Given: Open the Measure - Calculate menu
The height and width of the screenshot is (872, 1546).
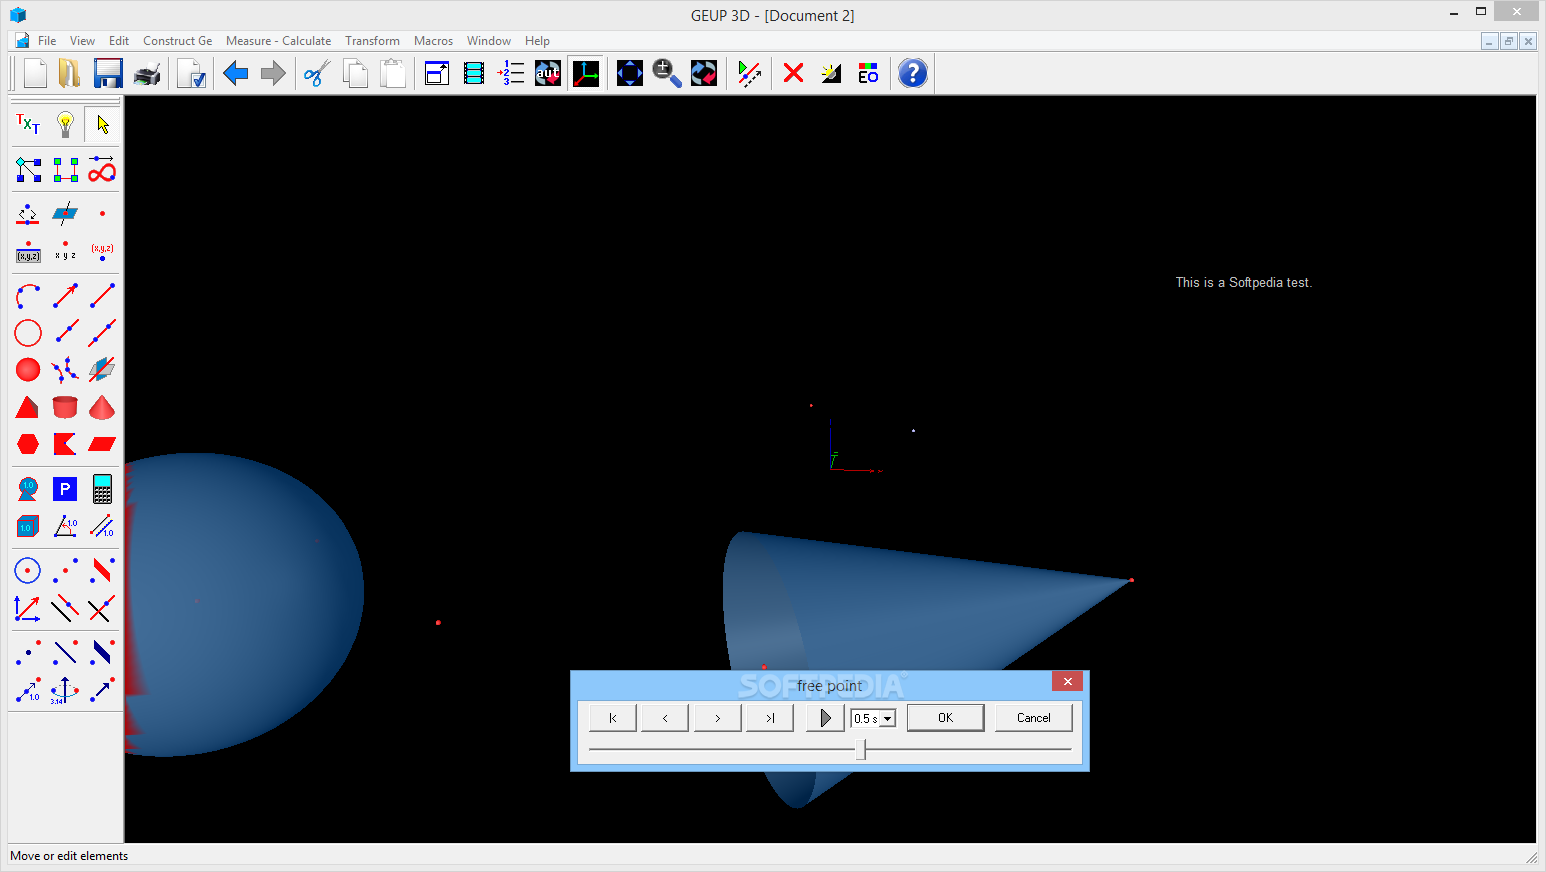Looking at the screenshot, I should (278, 41).
